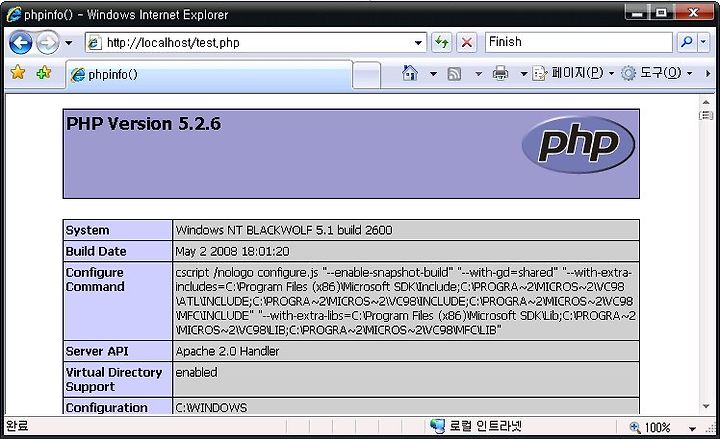This screenshot has width=720, height=439.
Task: Click the Server API label cell
Action: tap(118, 351)
